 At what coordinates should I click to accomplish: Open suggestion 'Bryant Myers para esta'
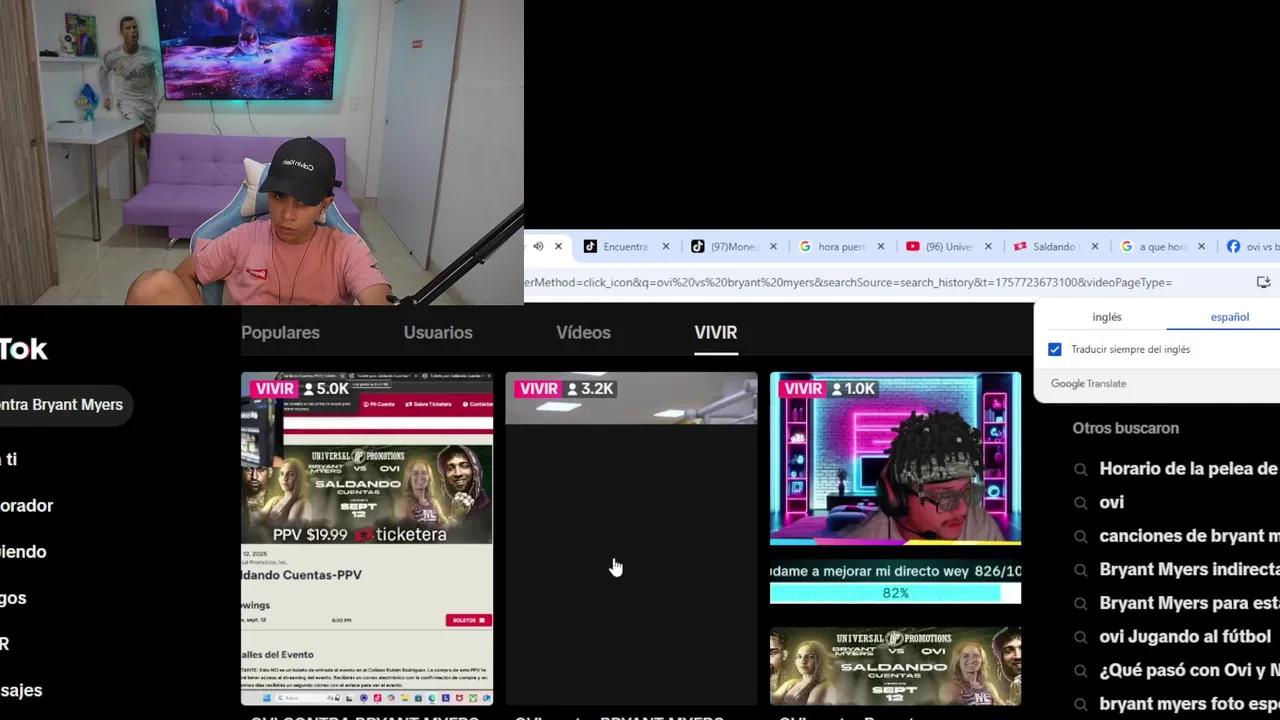point(1189,603)
